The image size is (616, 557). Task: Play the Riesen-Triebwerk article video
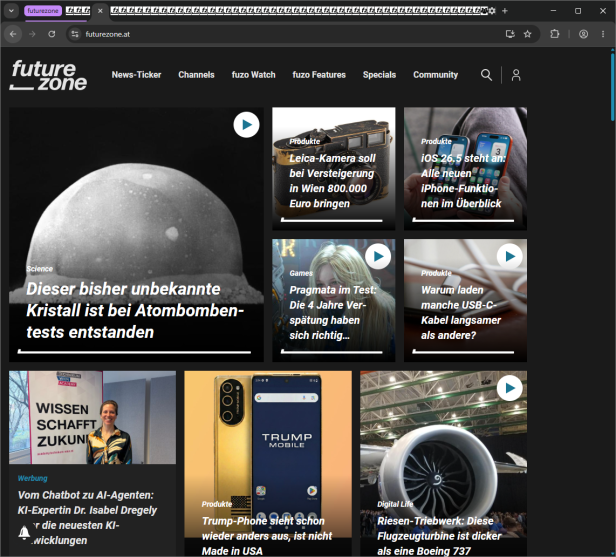pos(510,388)
